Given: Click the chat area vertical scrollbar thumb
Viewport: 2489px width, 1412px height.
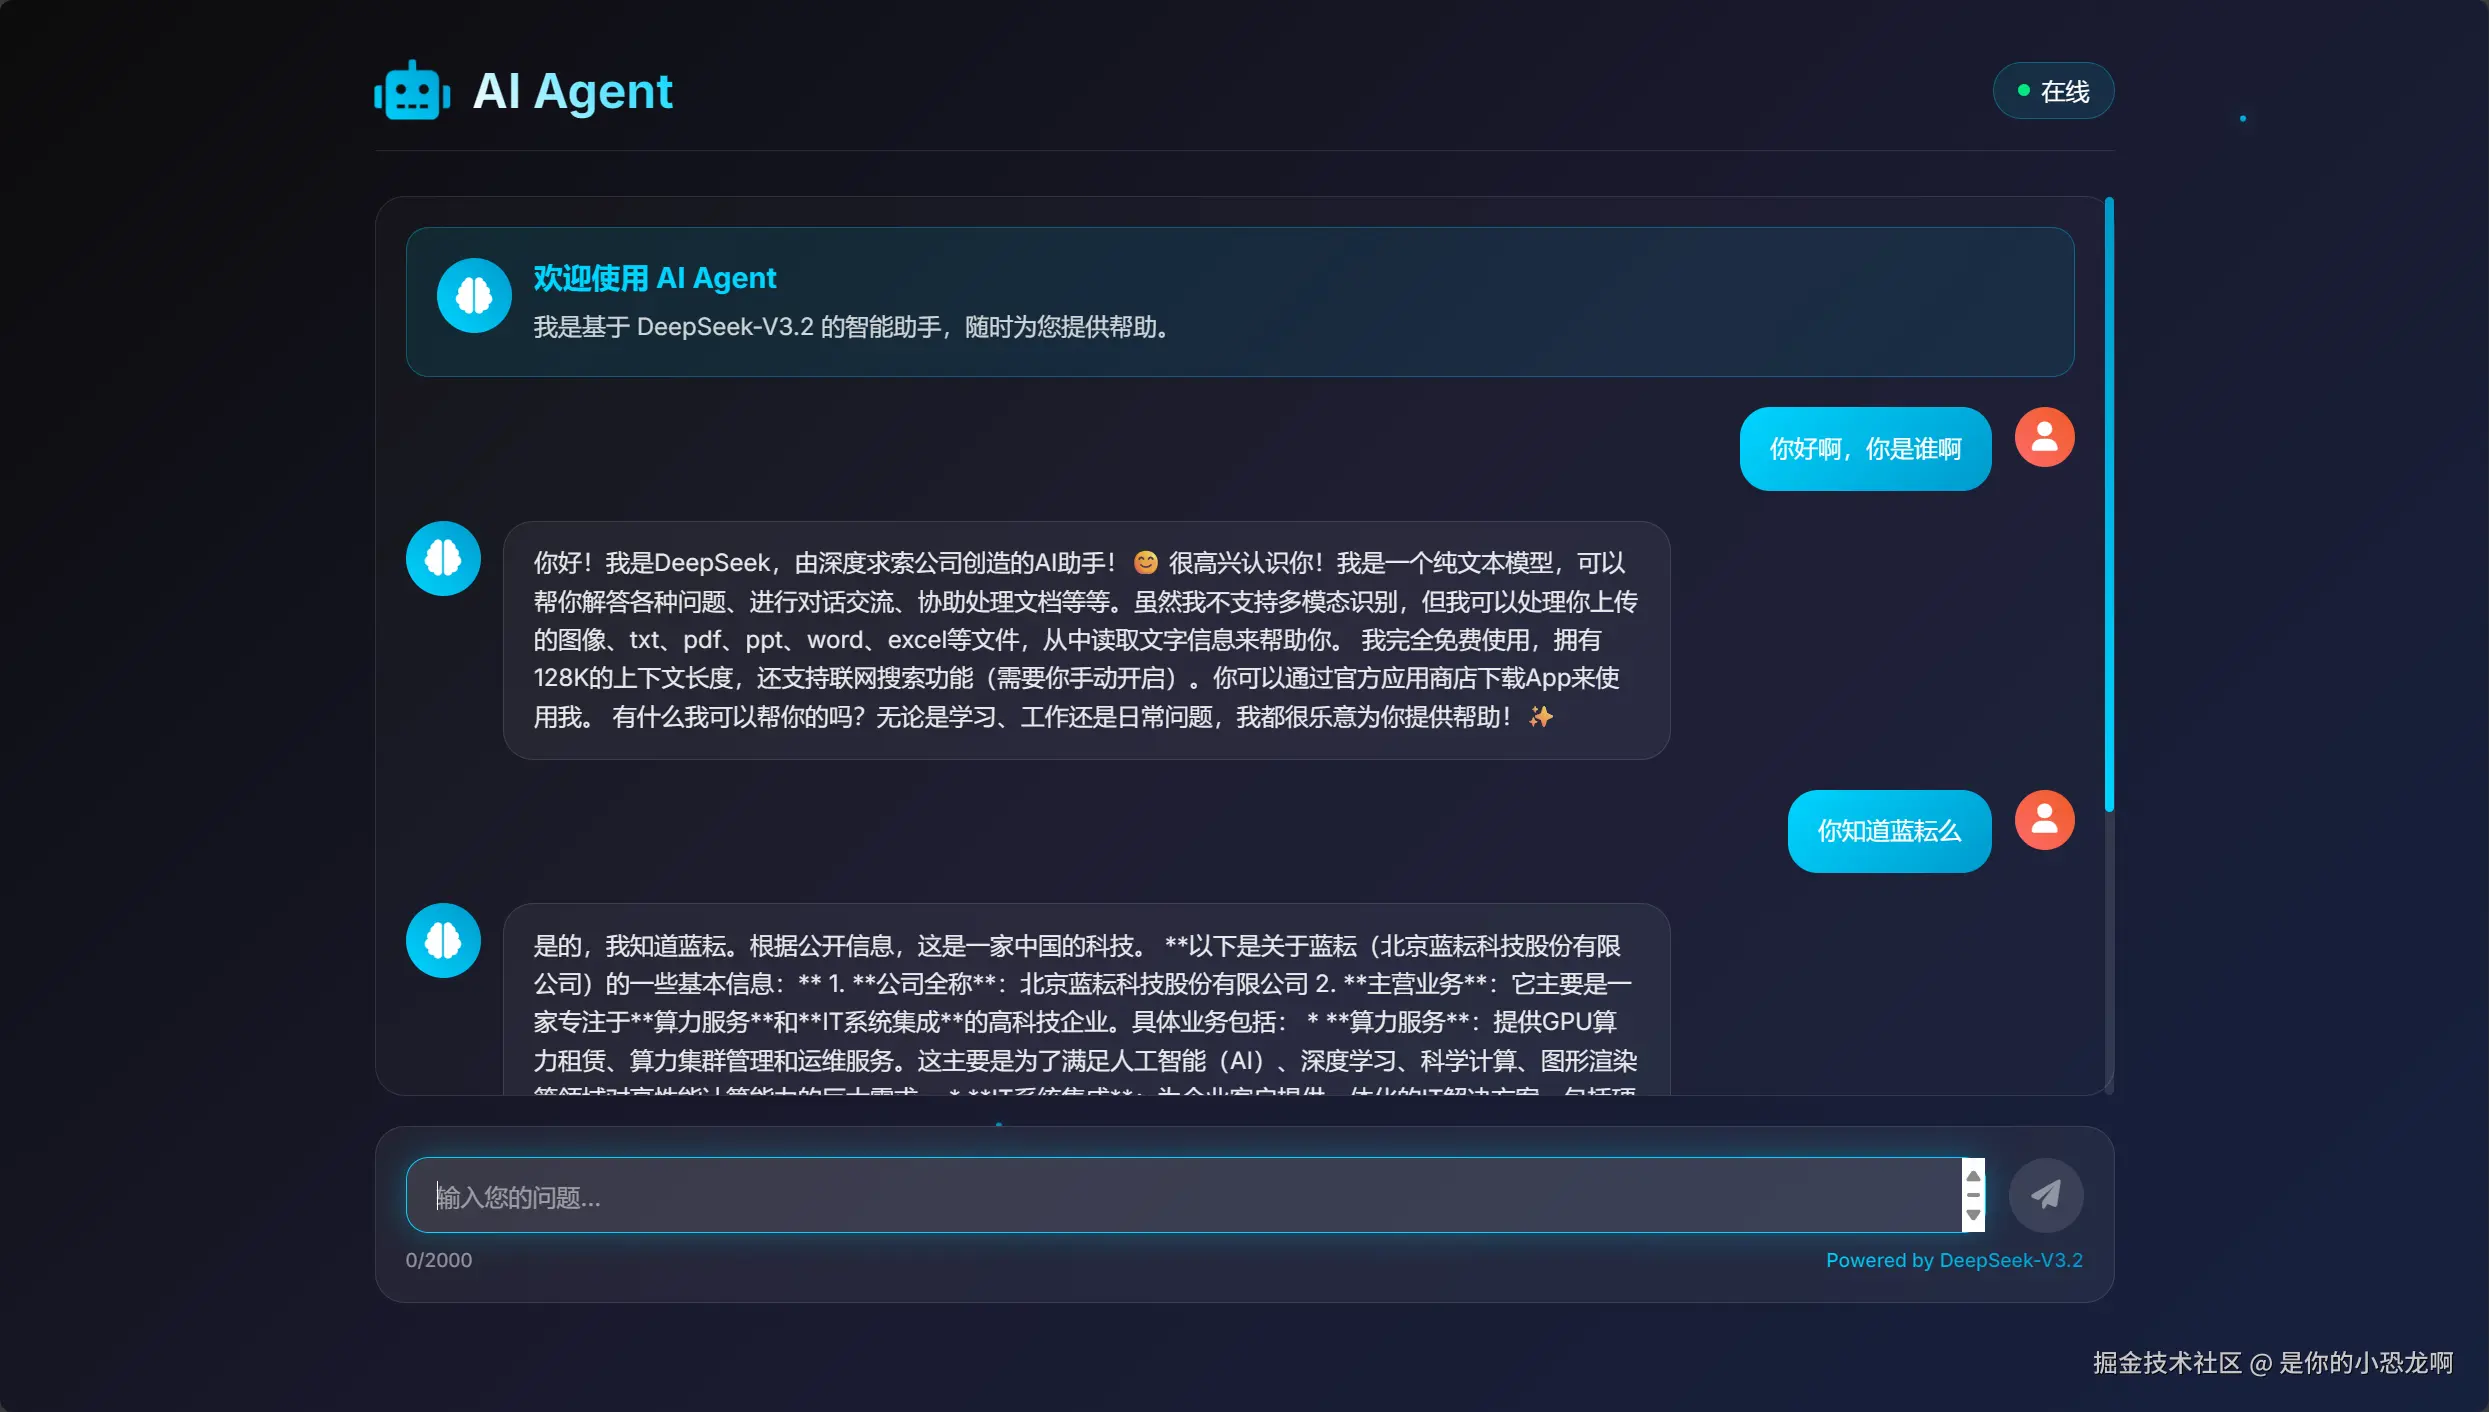Looking at the screenshot, I should (x=2108, y=504).
